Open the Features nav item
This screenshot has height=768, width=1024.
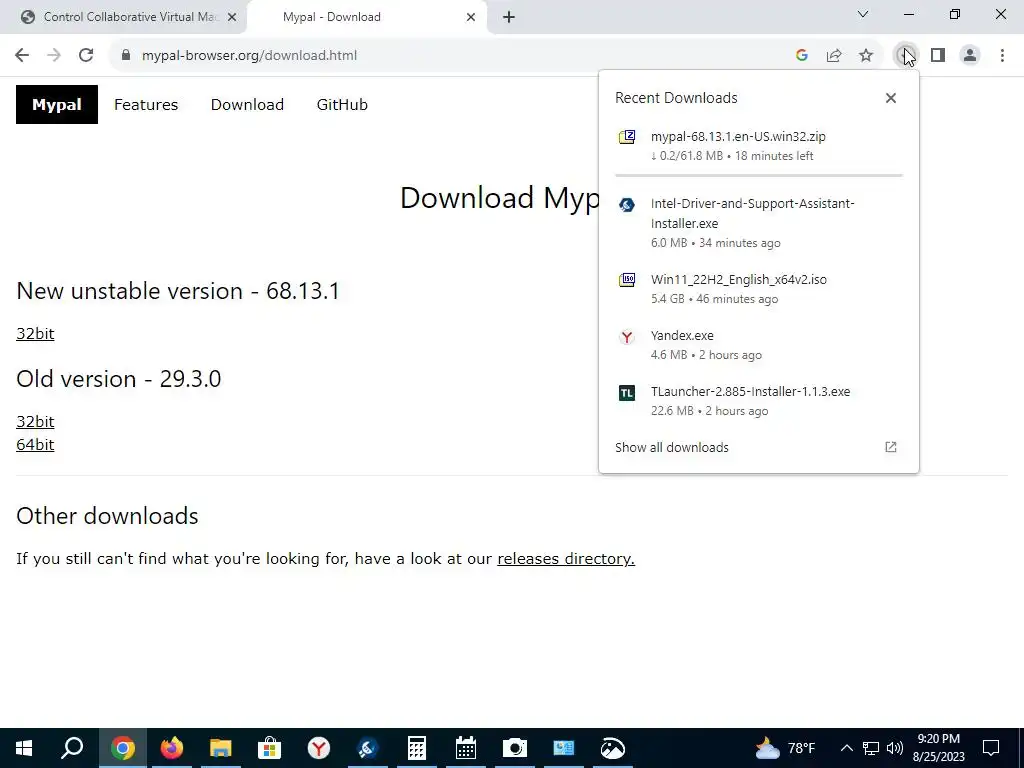click(x=146, y=104)
